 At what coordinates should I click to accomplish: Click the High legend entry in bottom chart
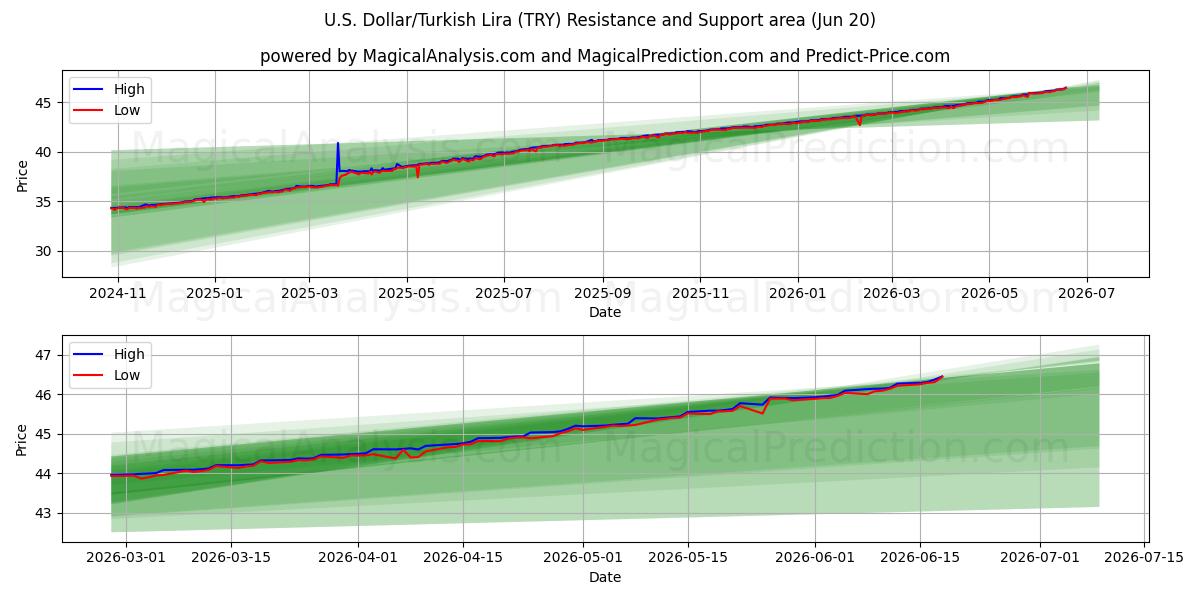(107, 354)
